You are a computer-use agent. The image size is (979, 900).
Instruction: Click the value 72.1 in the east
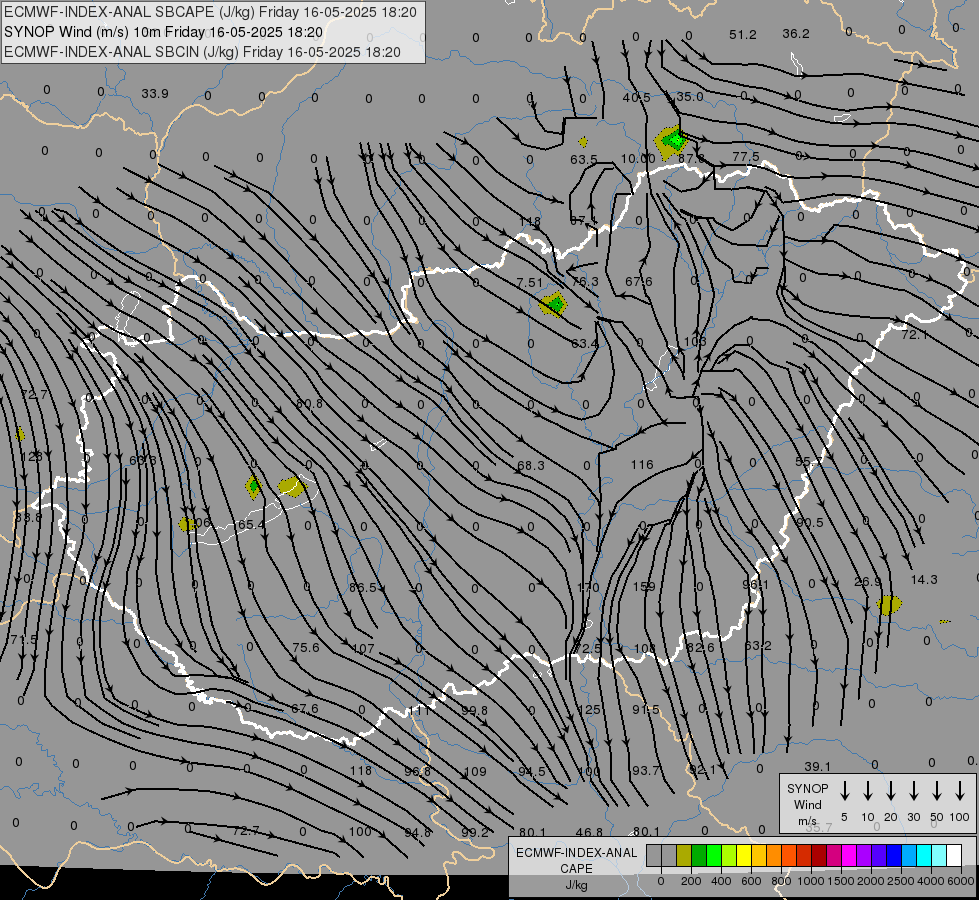pos(914,335)
